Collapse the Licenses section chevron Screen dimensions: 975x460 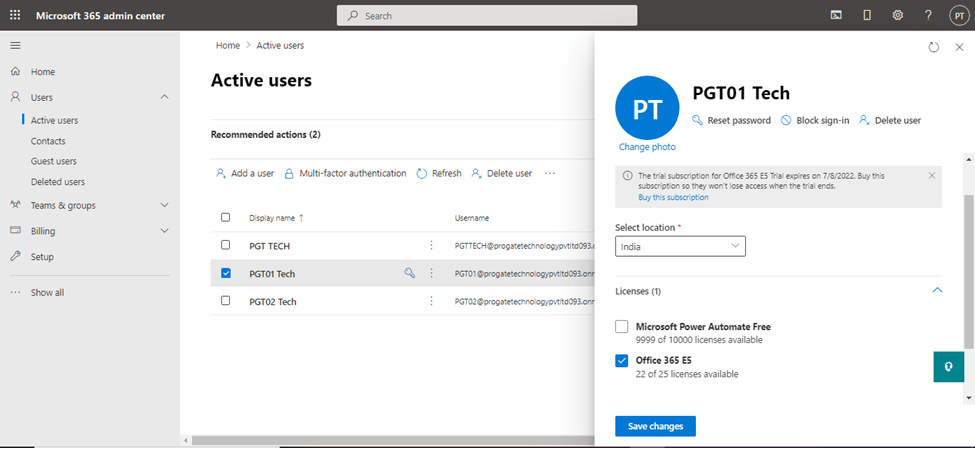coord(937,291)
